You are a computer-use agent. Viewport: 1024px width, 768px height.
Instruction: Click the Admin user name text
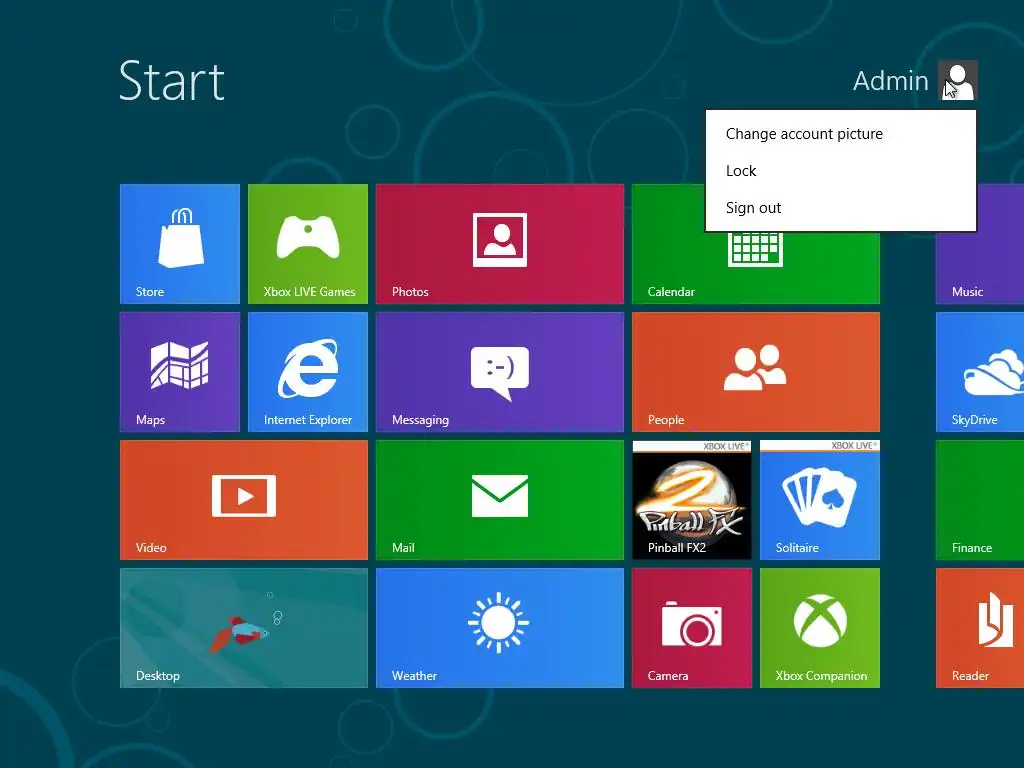pyautogui.click(x=890, y=81)
